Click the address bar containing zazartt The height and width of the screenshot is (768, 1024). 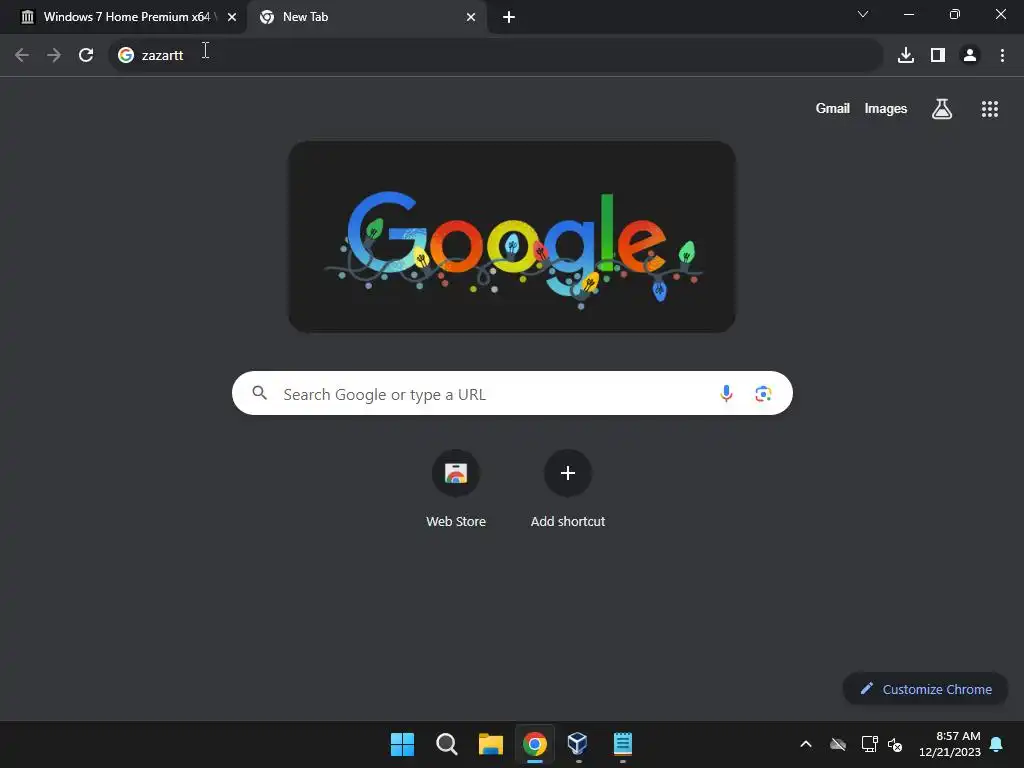[496, 55]
